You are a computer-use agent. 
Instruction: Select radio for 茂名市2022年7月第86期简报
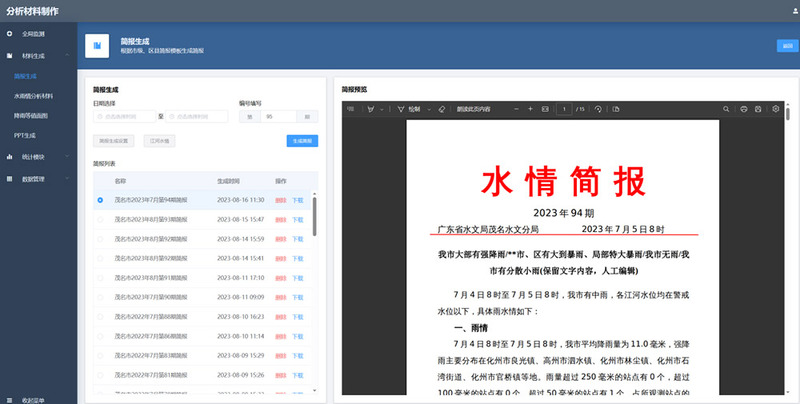[x=100, y=336]
